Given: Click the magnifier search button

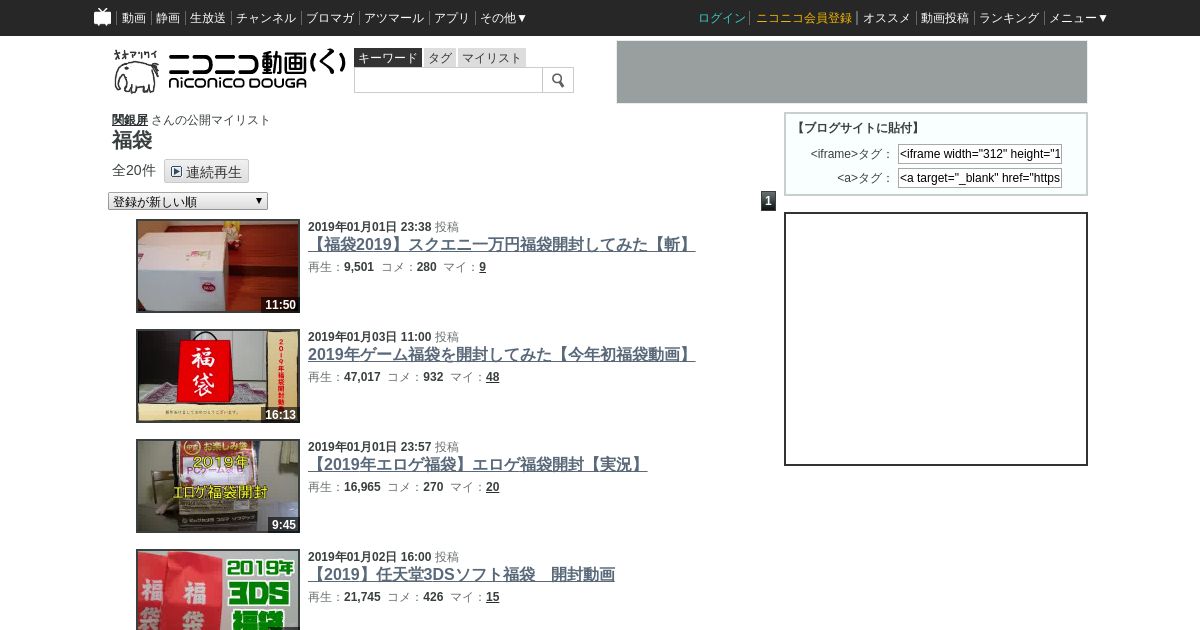Looking at the screenshot, I should tap(558, 80).
